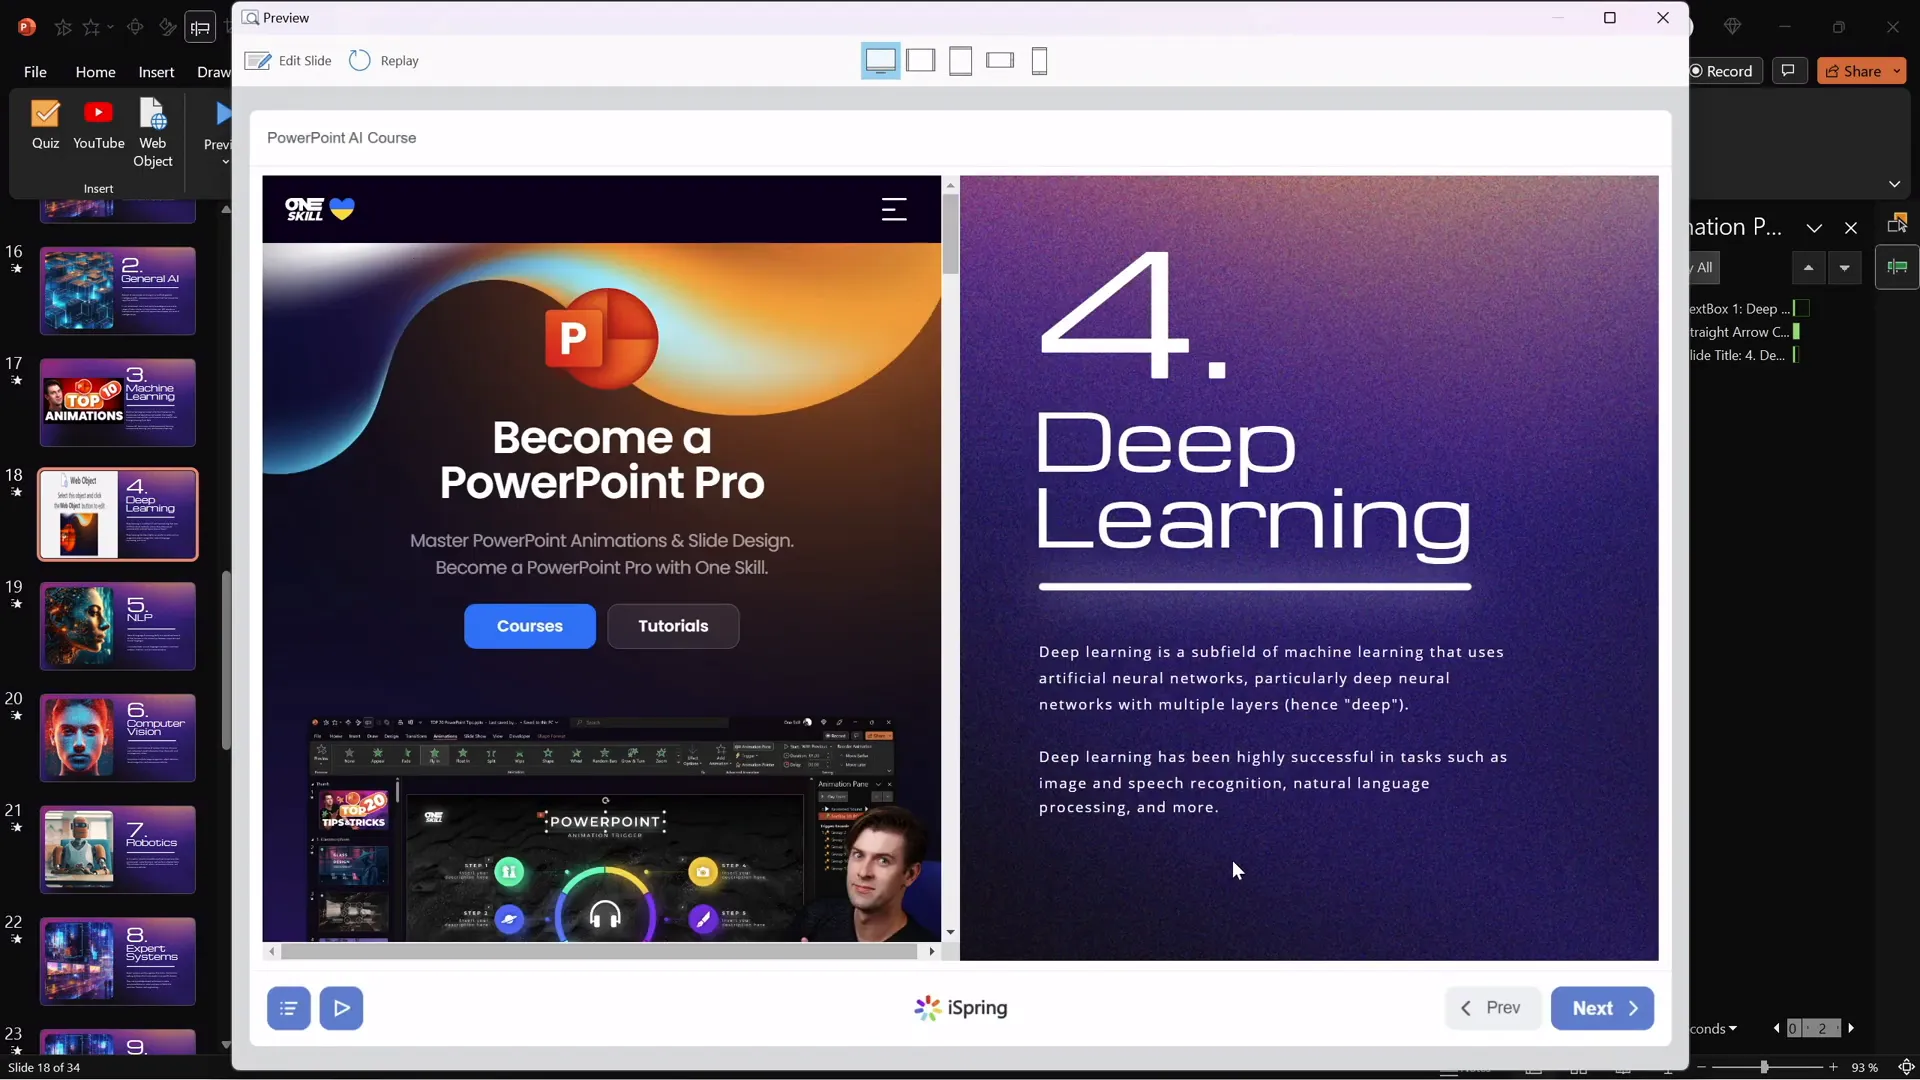1920x1080 pixels.
Task: Click the timeline scroll left arrow
Action: click(1777, 1028)
